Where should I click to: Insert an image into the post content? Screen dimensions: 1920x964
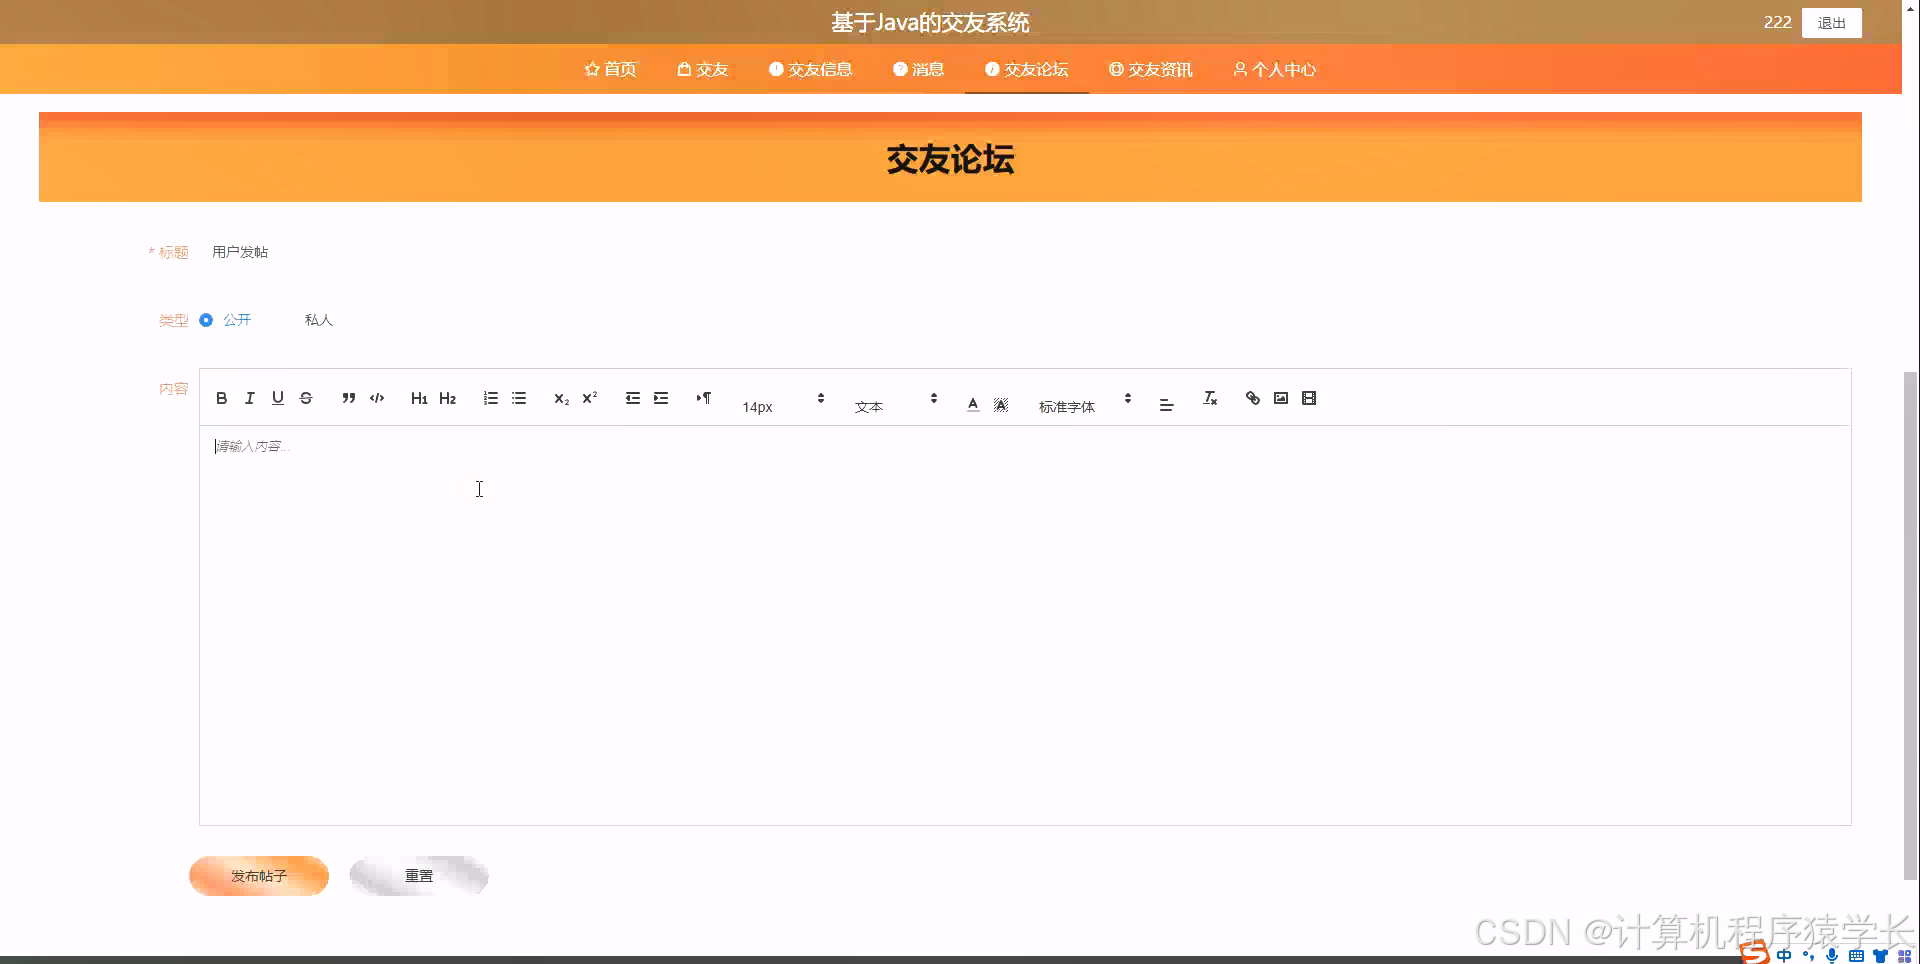(x=1280, y=398)
